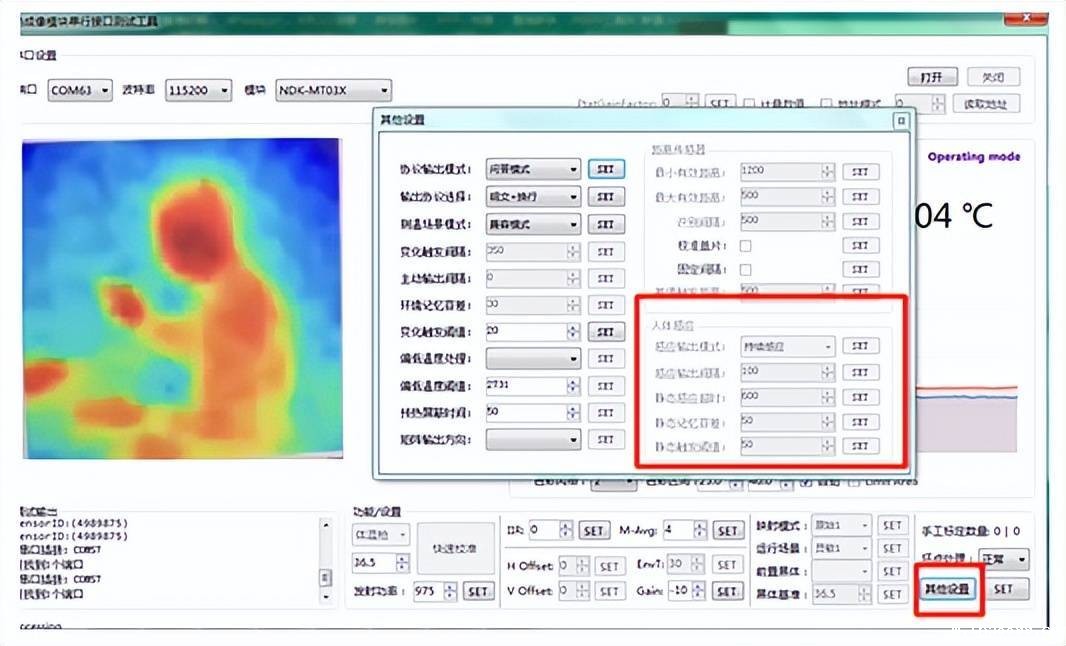Click the 2731 value input field
1066x646 pixels.
[526, 386]
